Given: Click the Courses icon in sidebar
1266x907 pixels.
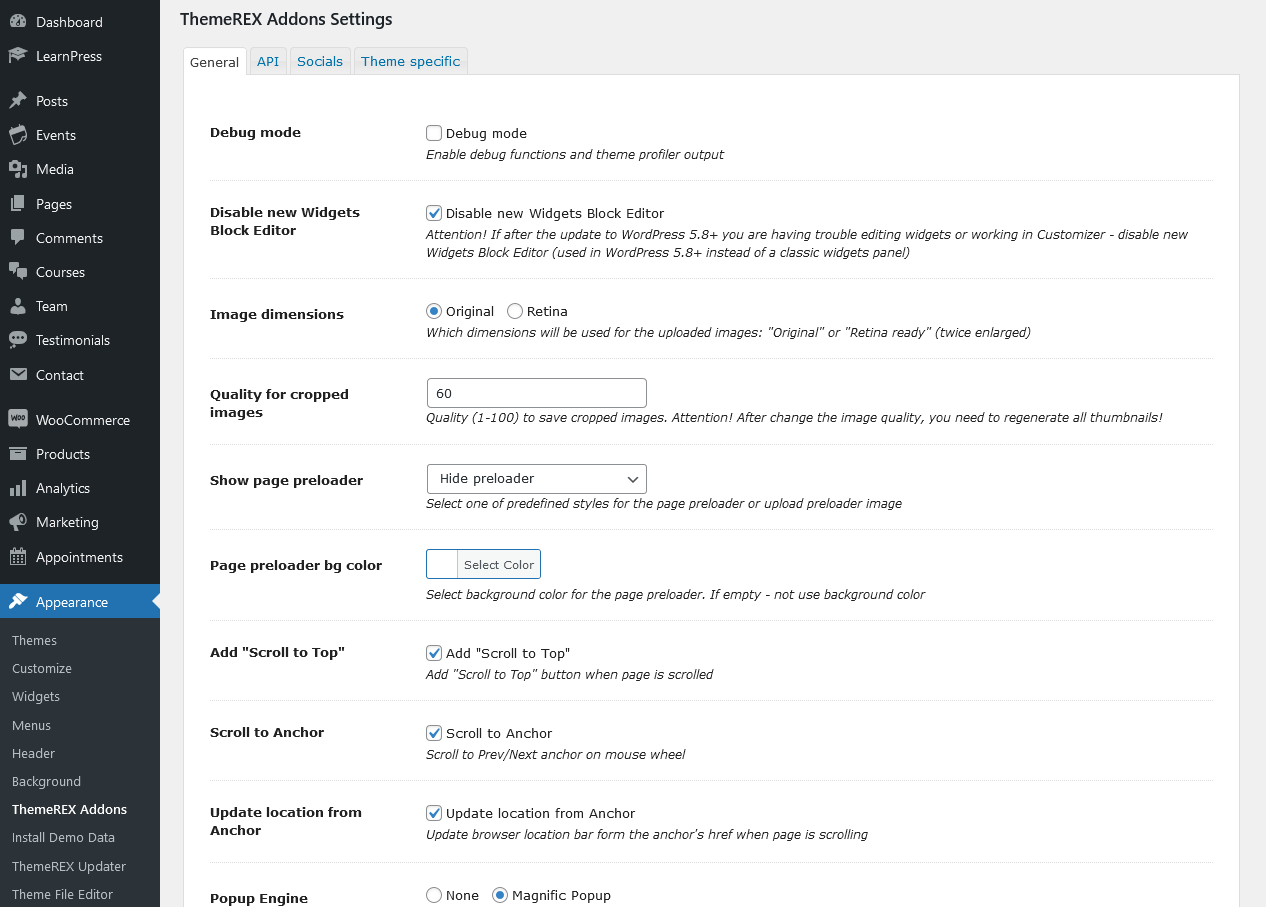Looking at the screenshot, I should click(18, 272).
